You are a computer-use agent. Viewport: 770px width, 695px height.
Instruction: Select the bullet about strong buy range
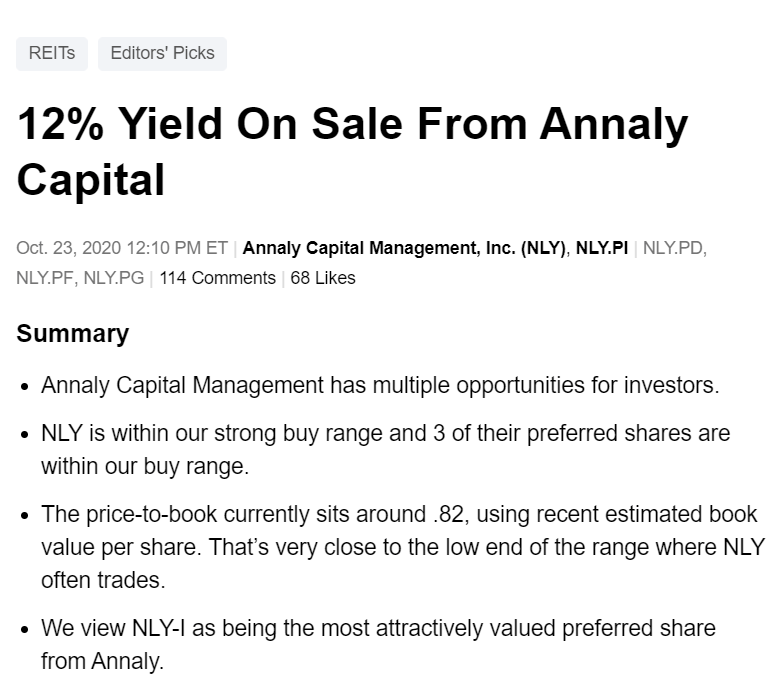point(385,450)
